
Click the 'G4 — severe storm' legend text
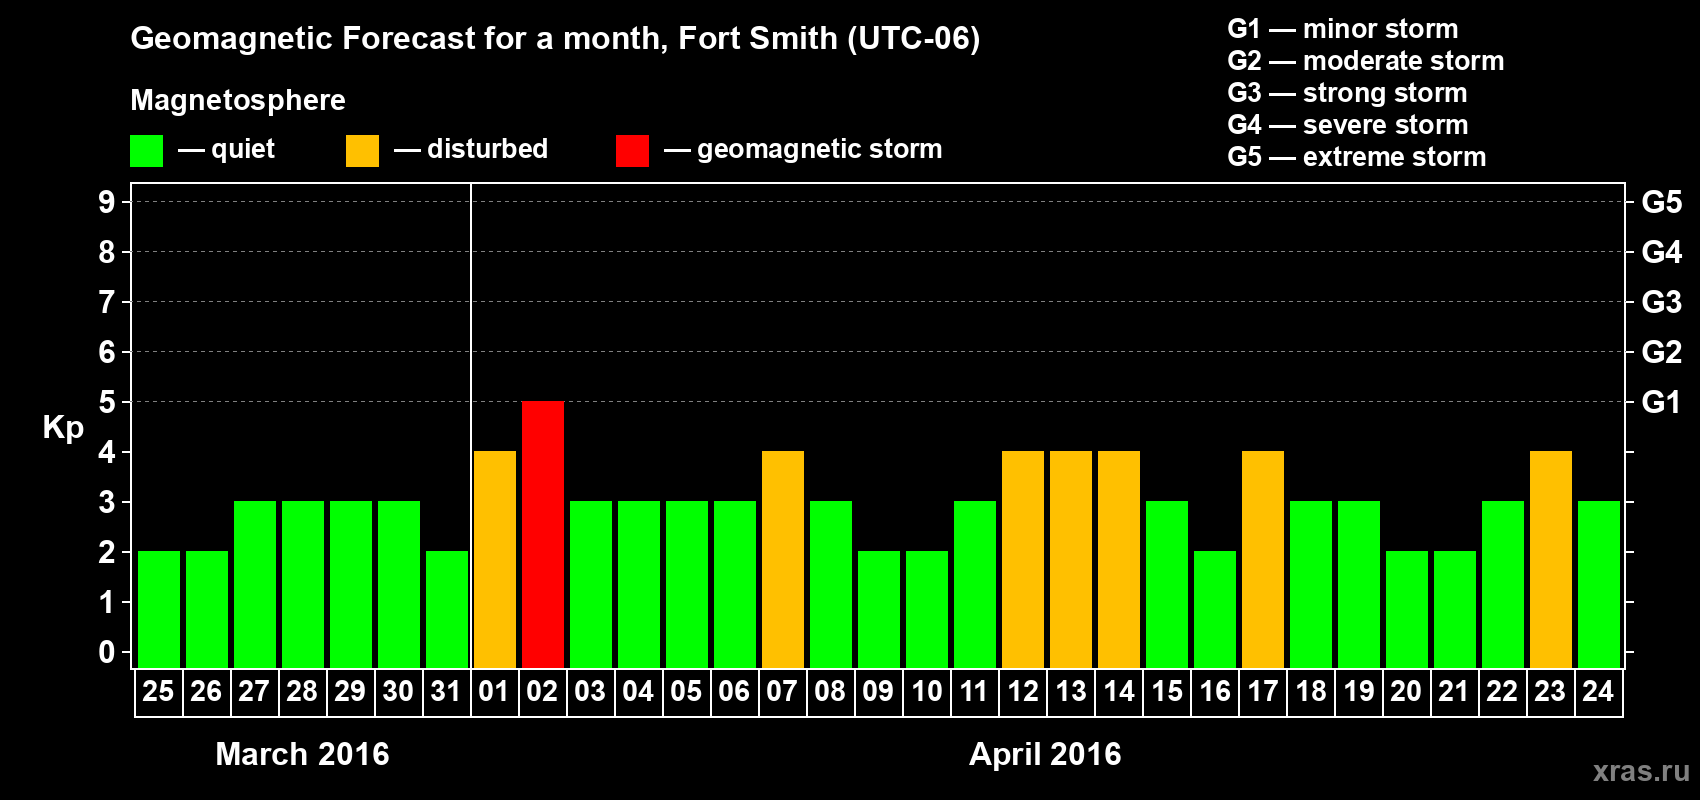coord(1348,125)
